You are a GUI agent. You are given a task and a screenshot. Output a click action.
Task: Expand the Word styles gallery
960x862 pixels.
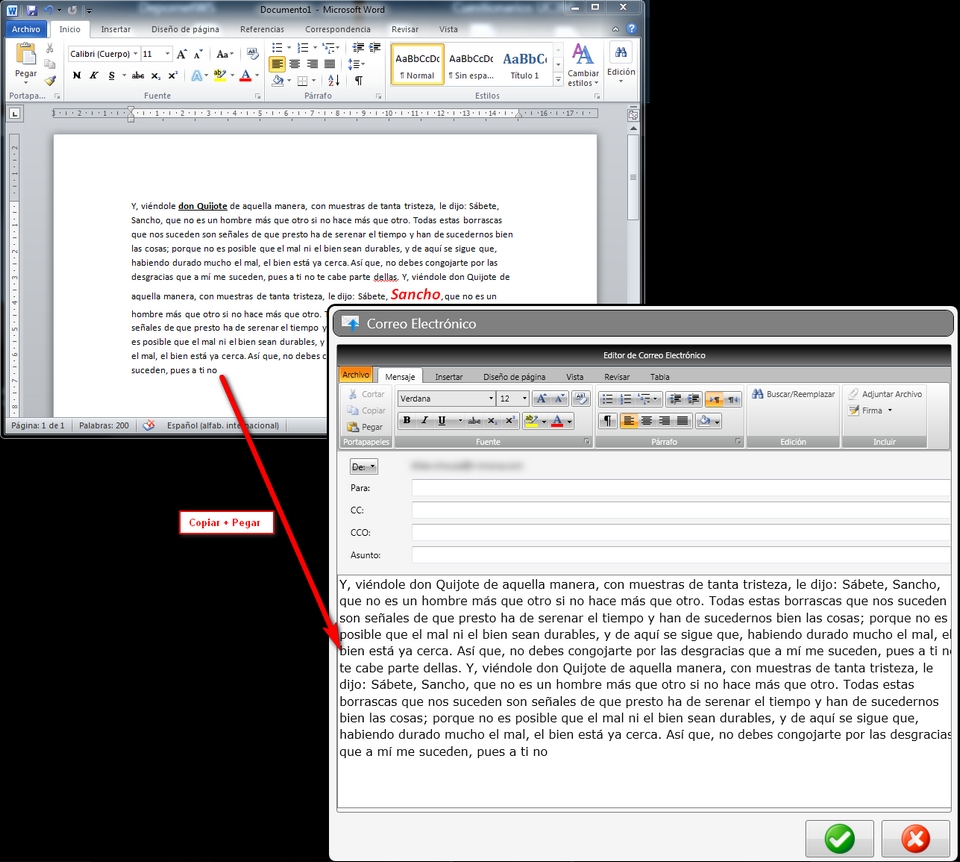[x=558, y=80]
